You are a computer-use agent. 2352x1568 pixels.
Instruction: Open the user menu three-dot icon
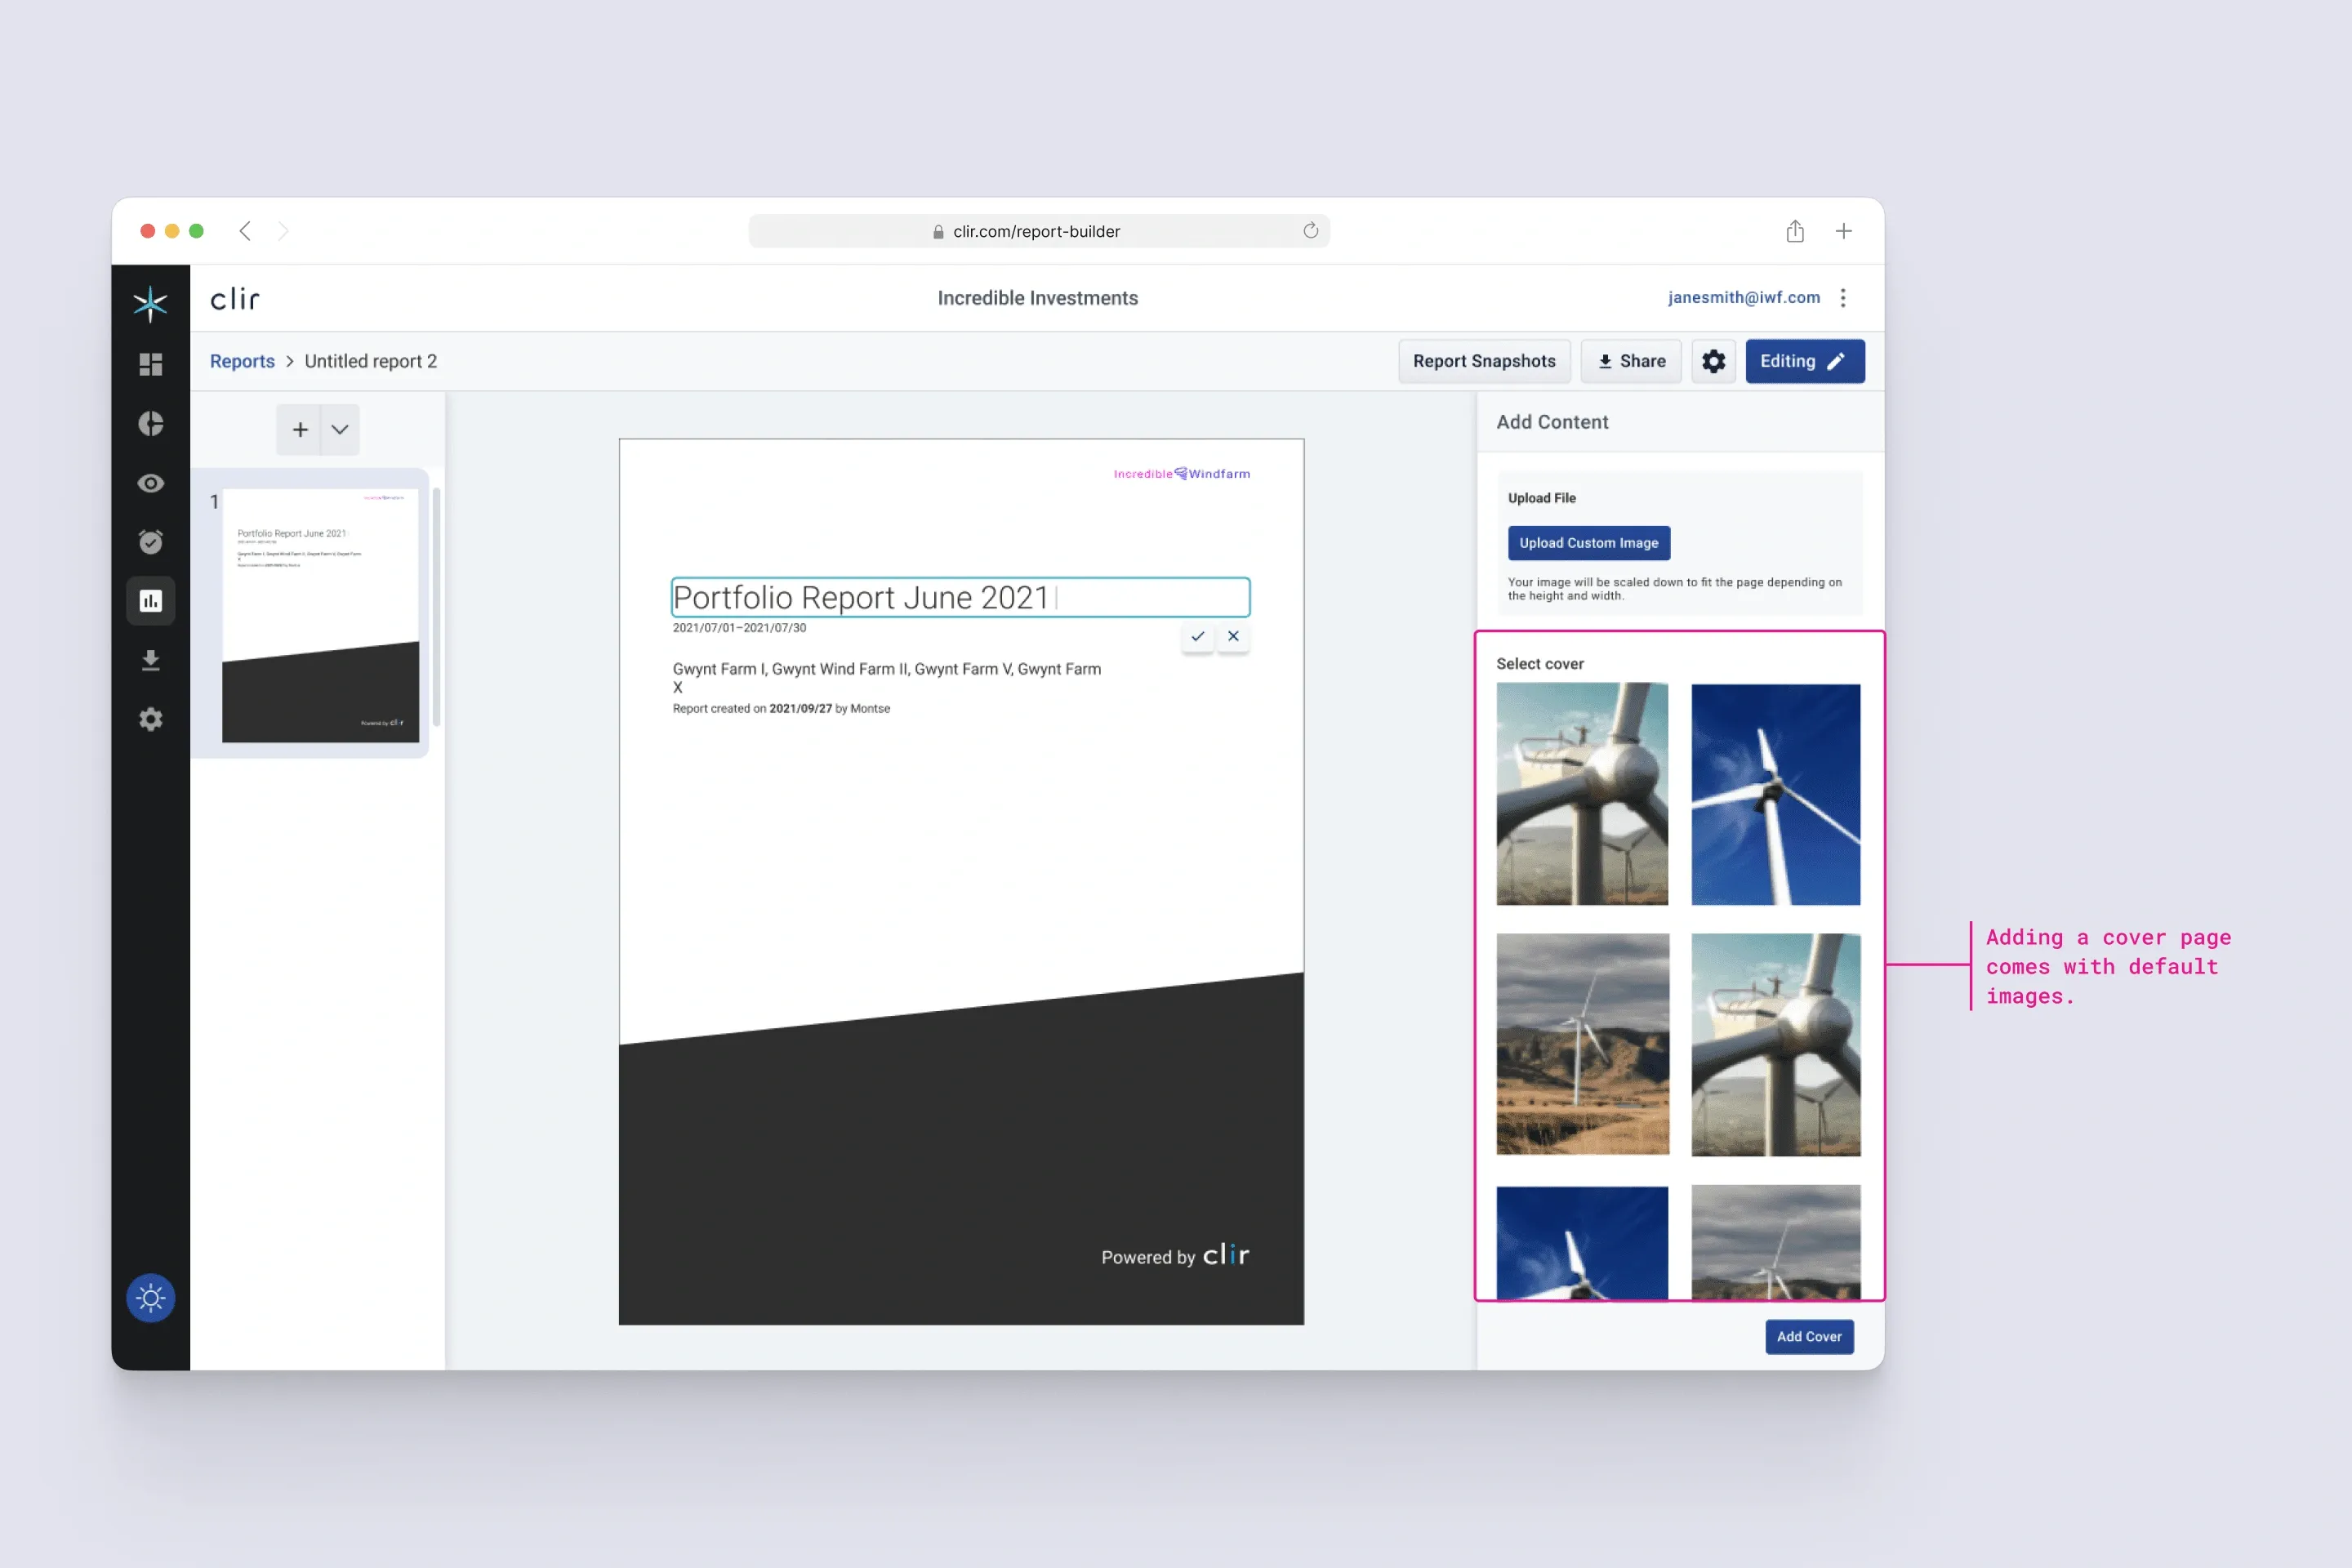pyautogui.click(x=1843, y=298)
